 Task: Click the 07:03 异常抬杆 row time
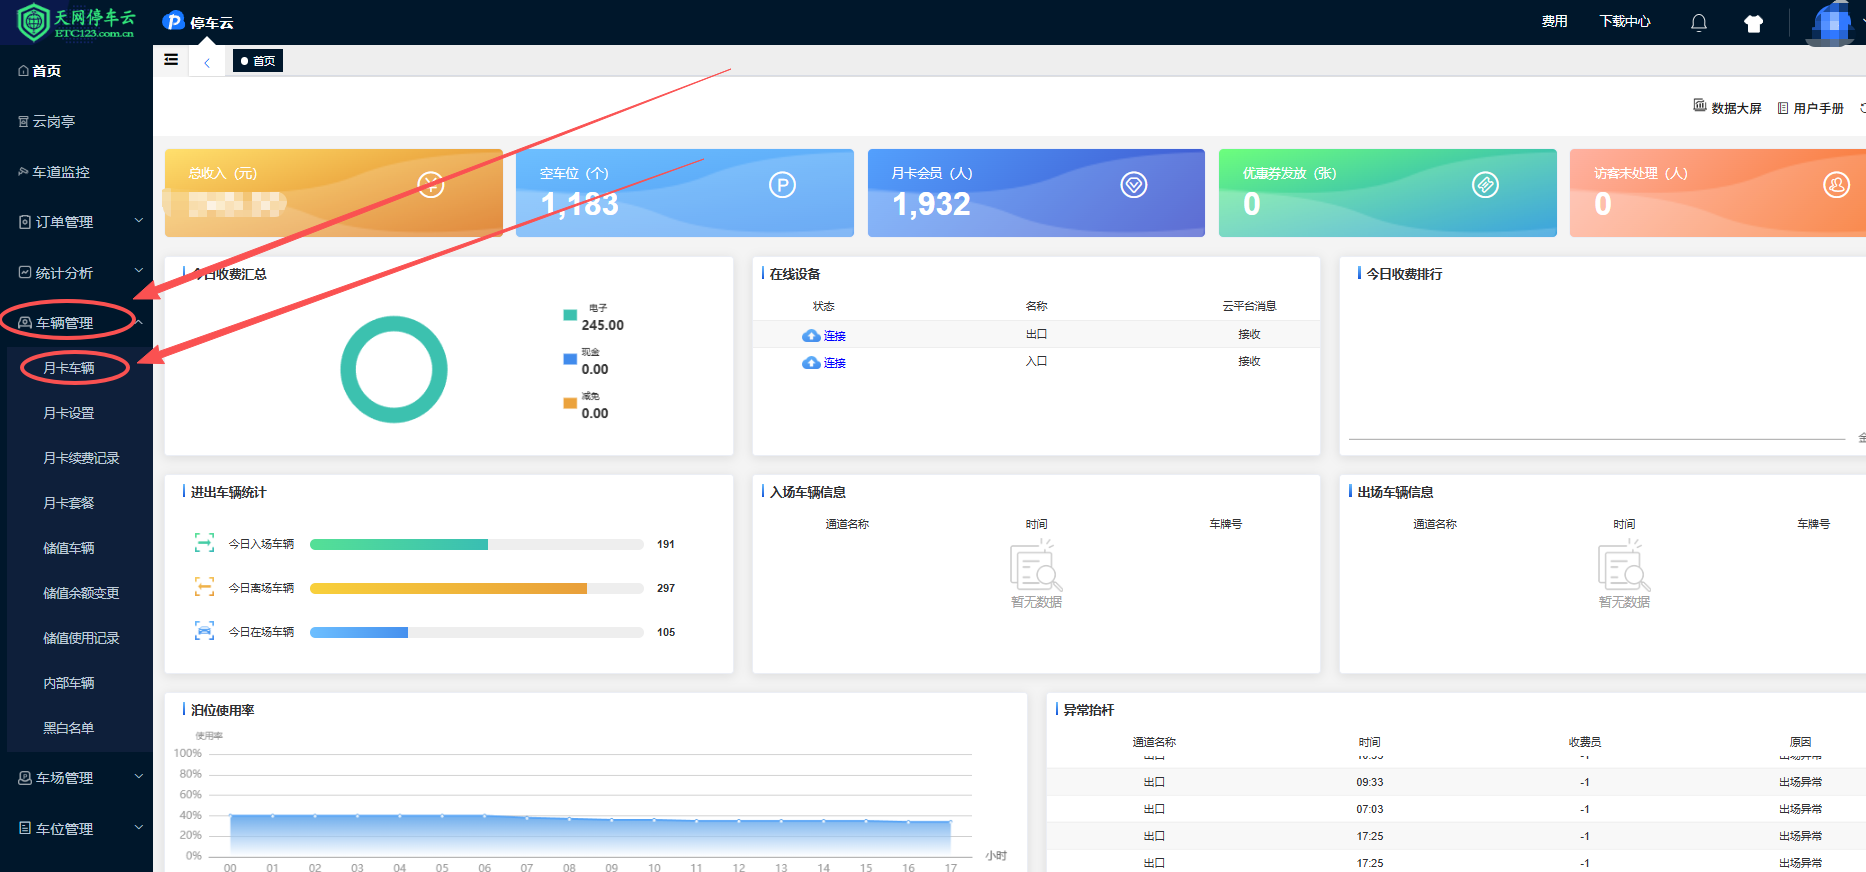[x=1370, y=809]
